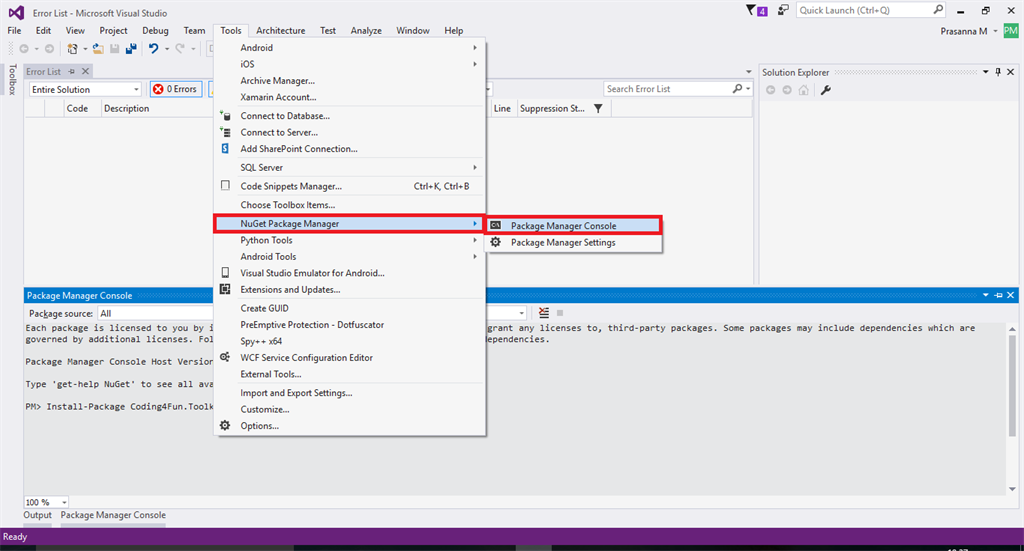Select Connect to Database menu item
Viewport: 1024px width, 551px height.
(350, 116)
